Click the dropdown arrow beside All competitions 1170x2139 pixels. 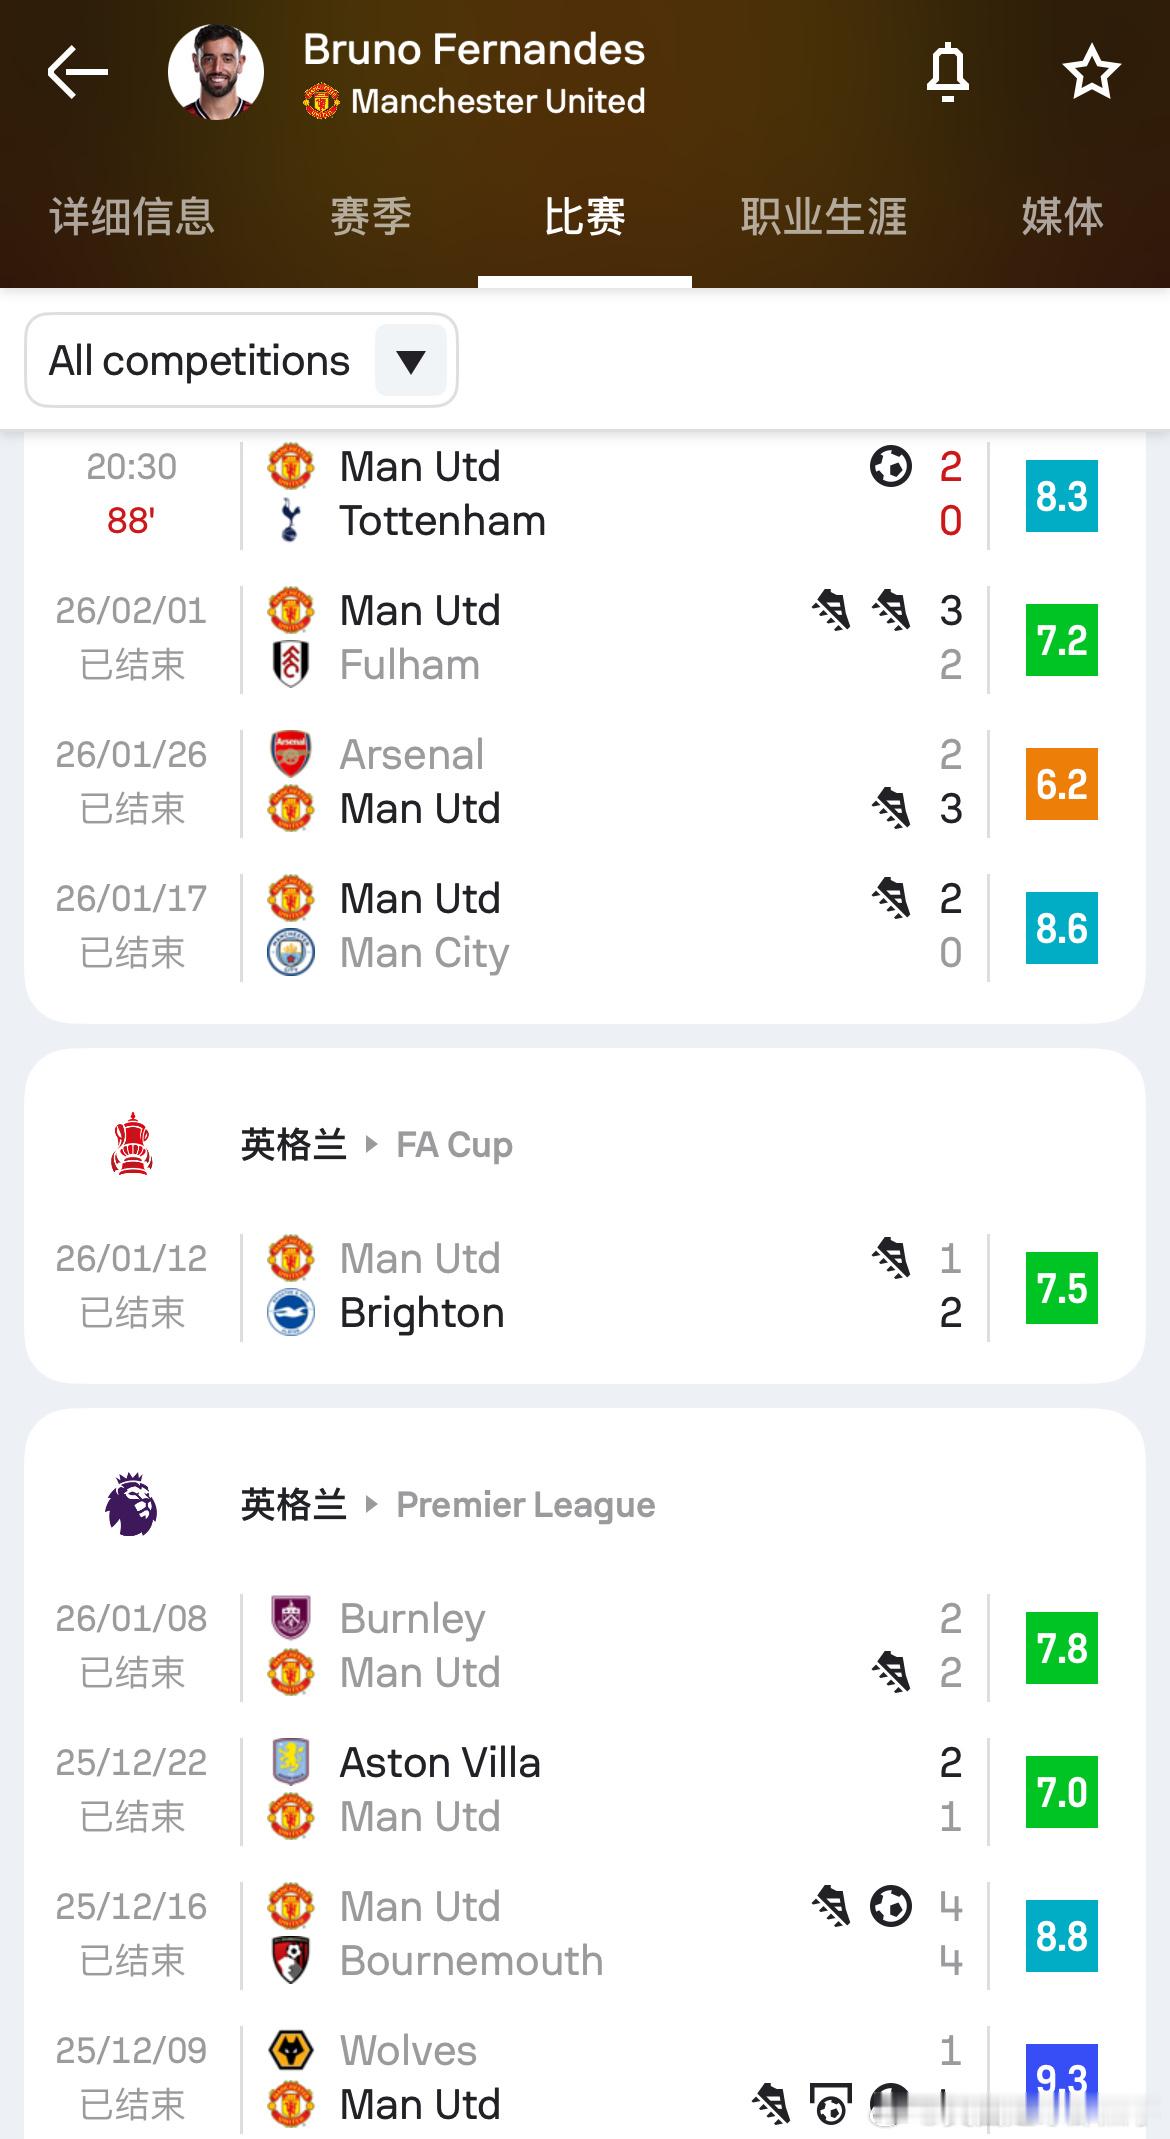[x=411, y=360]
